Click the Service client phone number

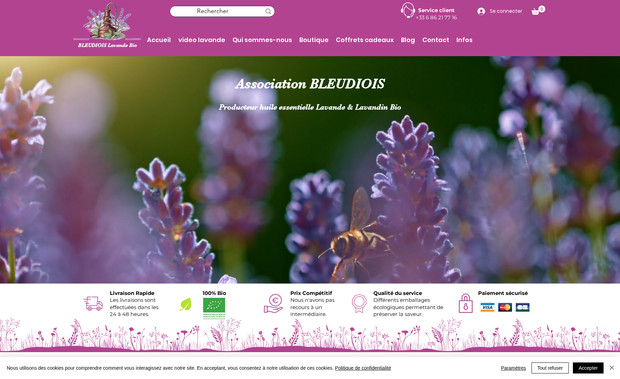[436, 18]
